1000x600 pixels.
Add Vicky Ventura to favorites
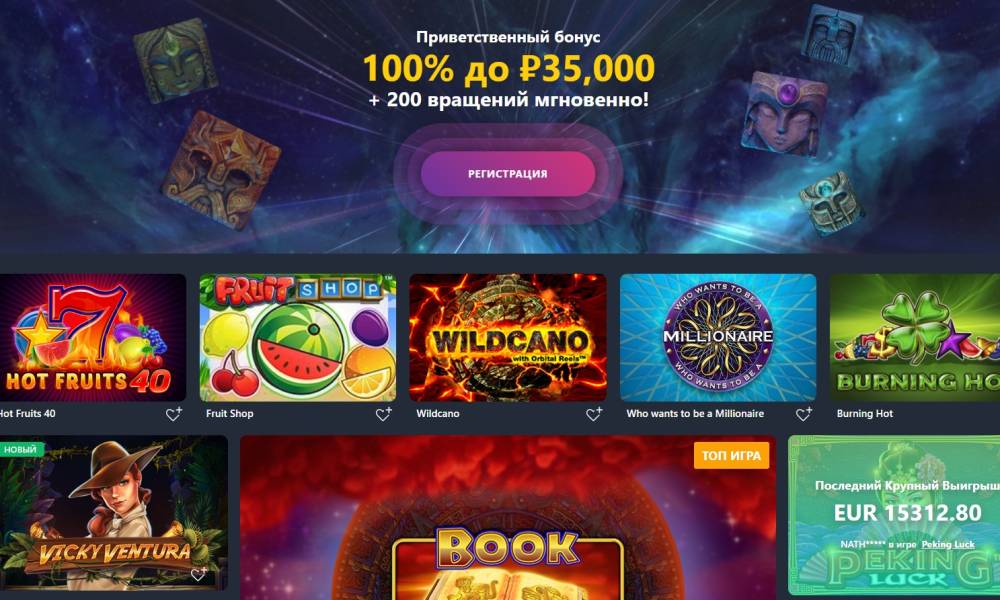(199, 574)
